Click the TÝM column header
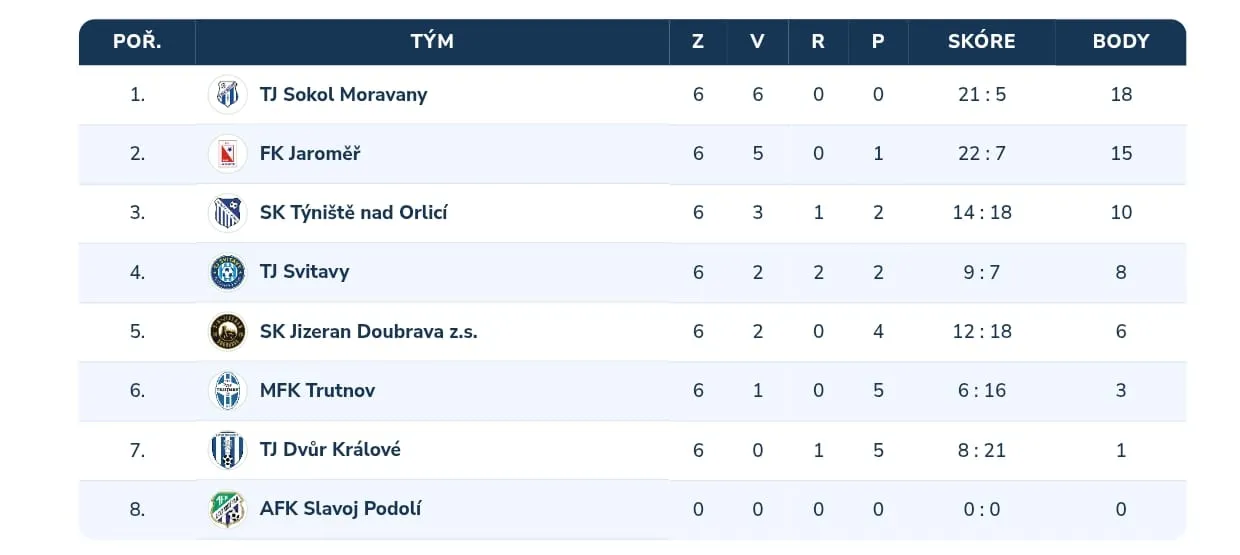Image resolution: width=1240 pixels, height=555 pixels. (432, 42)
